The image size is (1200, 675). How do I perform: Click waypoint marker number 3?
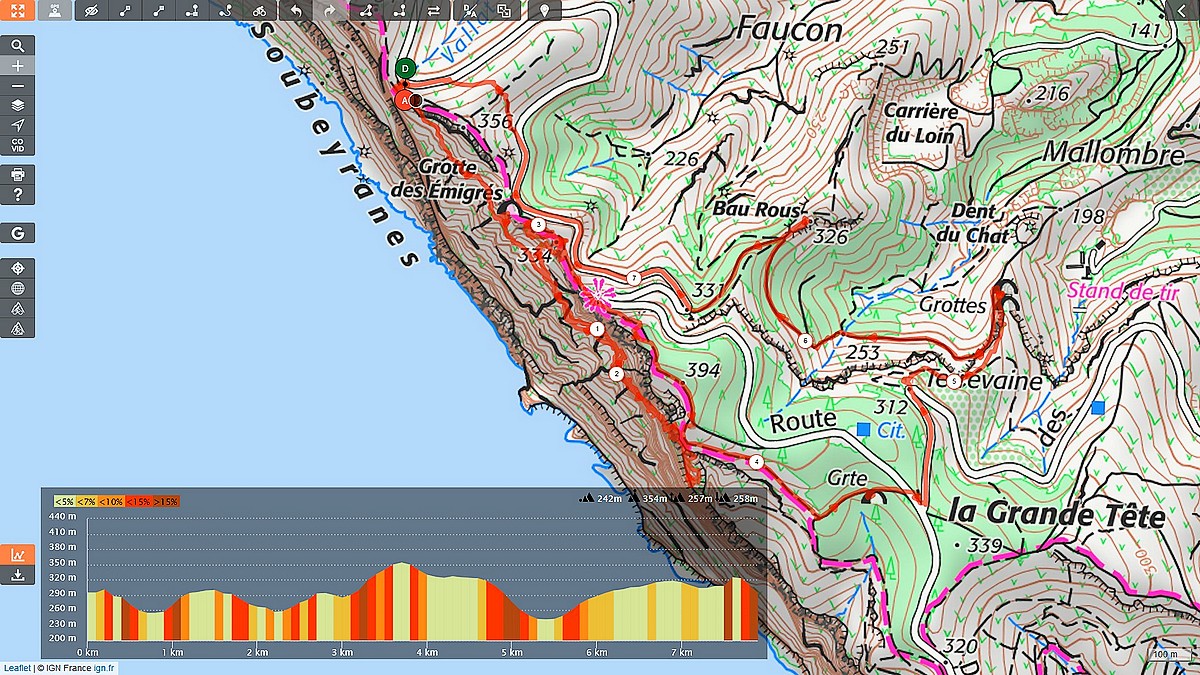pos(538,225)
